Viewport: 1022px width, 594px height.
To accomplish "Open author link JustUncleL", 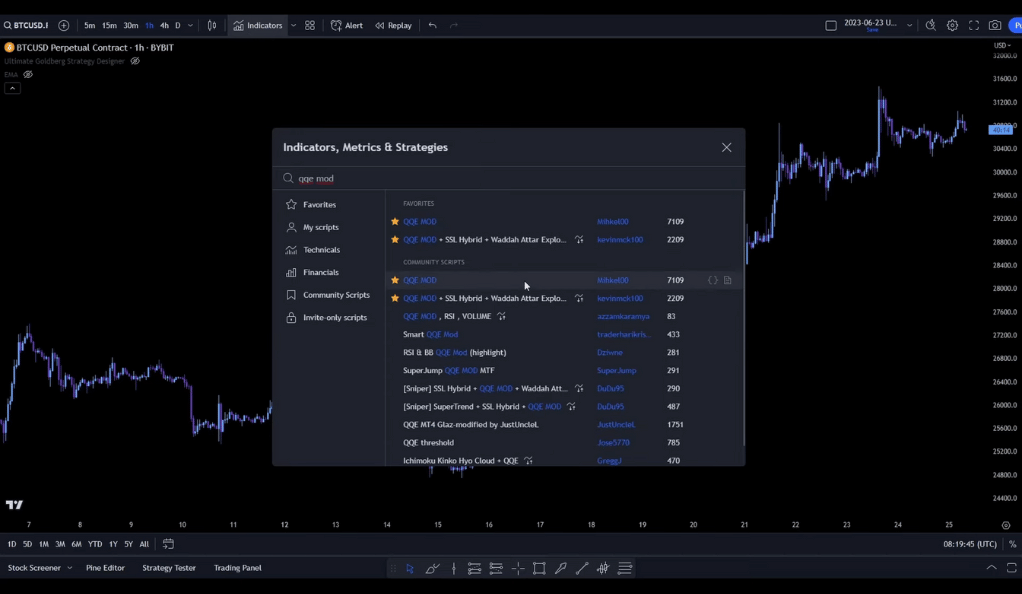I will (615, 424).
